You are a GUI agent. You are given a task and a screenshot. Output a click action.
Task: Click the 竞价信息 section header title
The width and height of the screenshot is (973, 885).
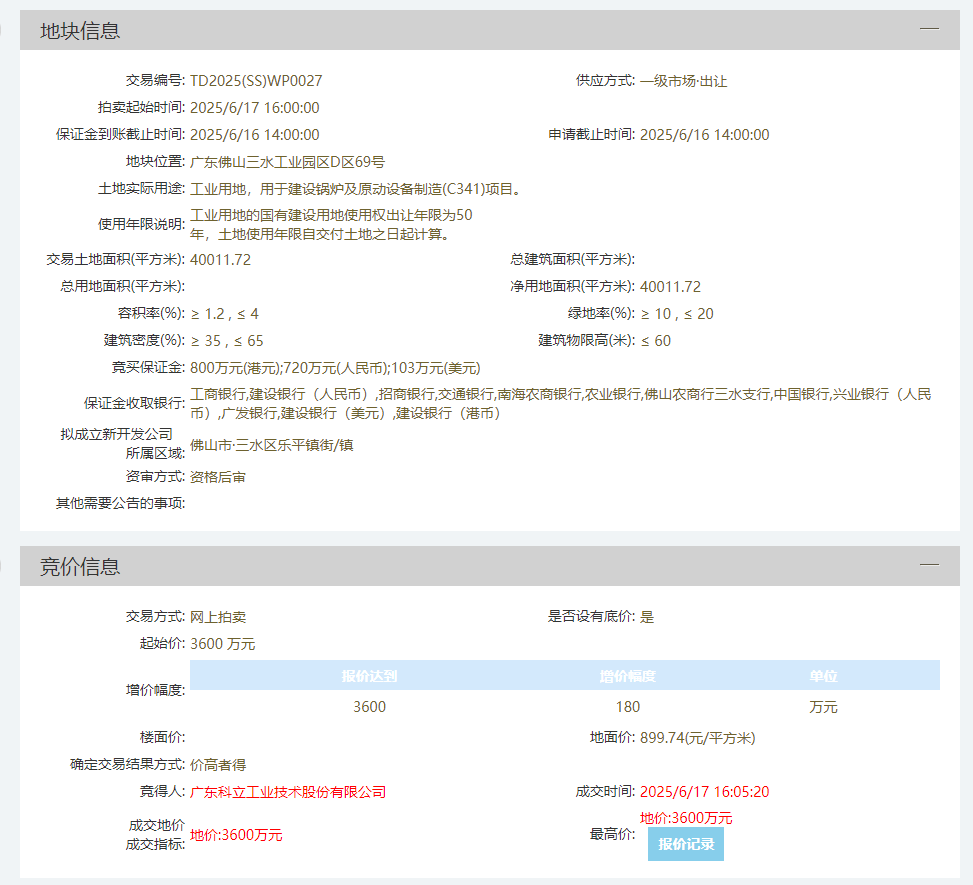coord(80,567)
